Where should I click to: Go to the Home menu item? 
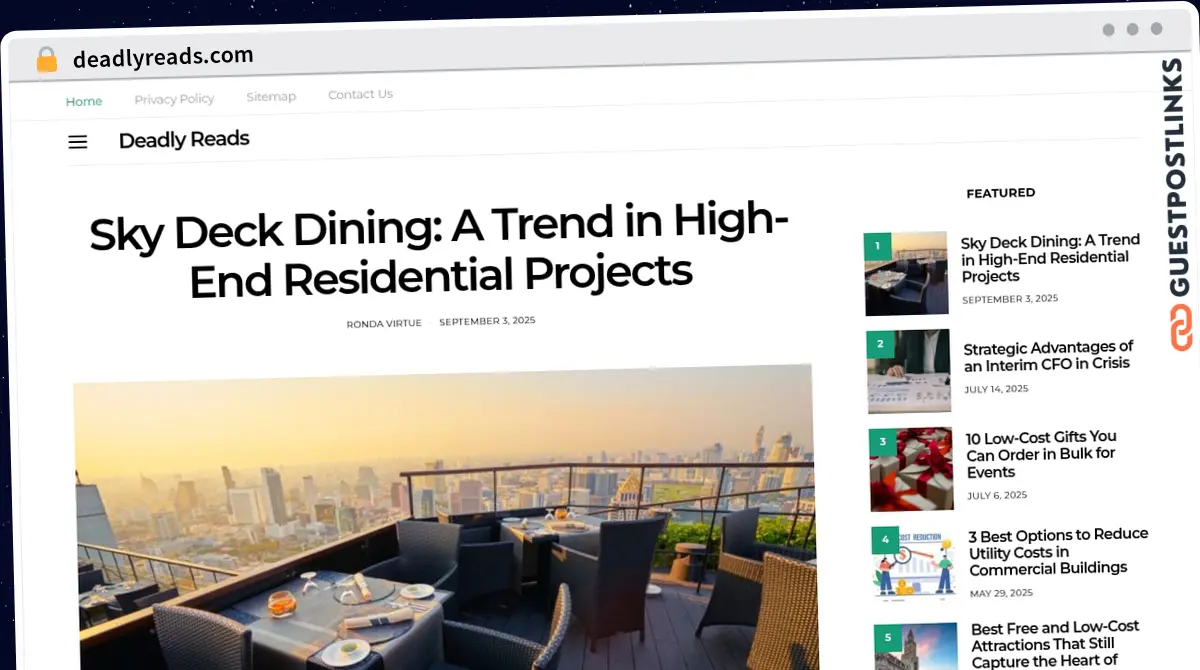point(84,101)
